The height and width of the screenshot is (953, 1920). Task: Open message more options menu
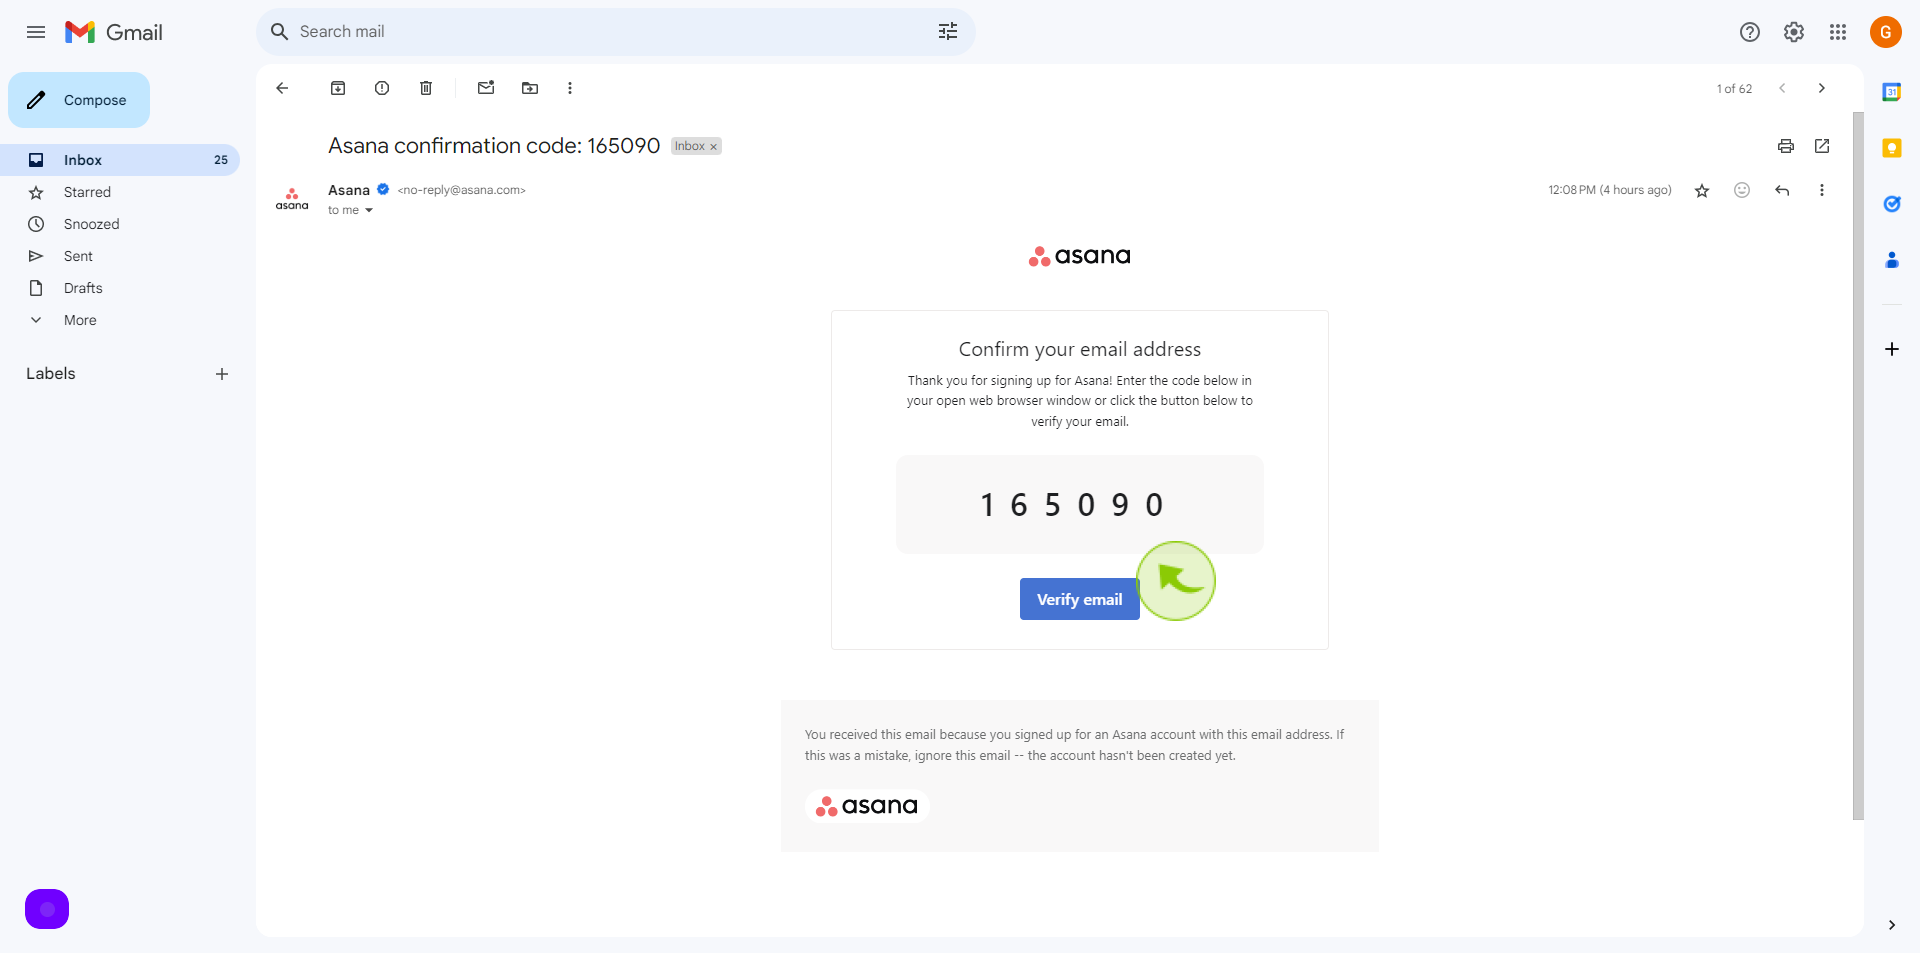coord(1822,190)
